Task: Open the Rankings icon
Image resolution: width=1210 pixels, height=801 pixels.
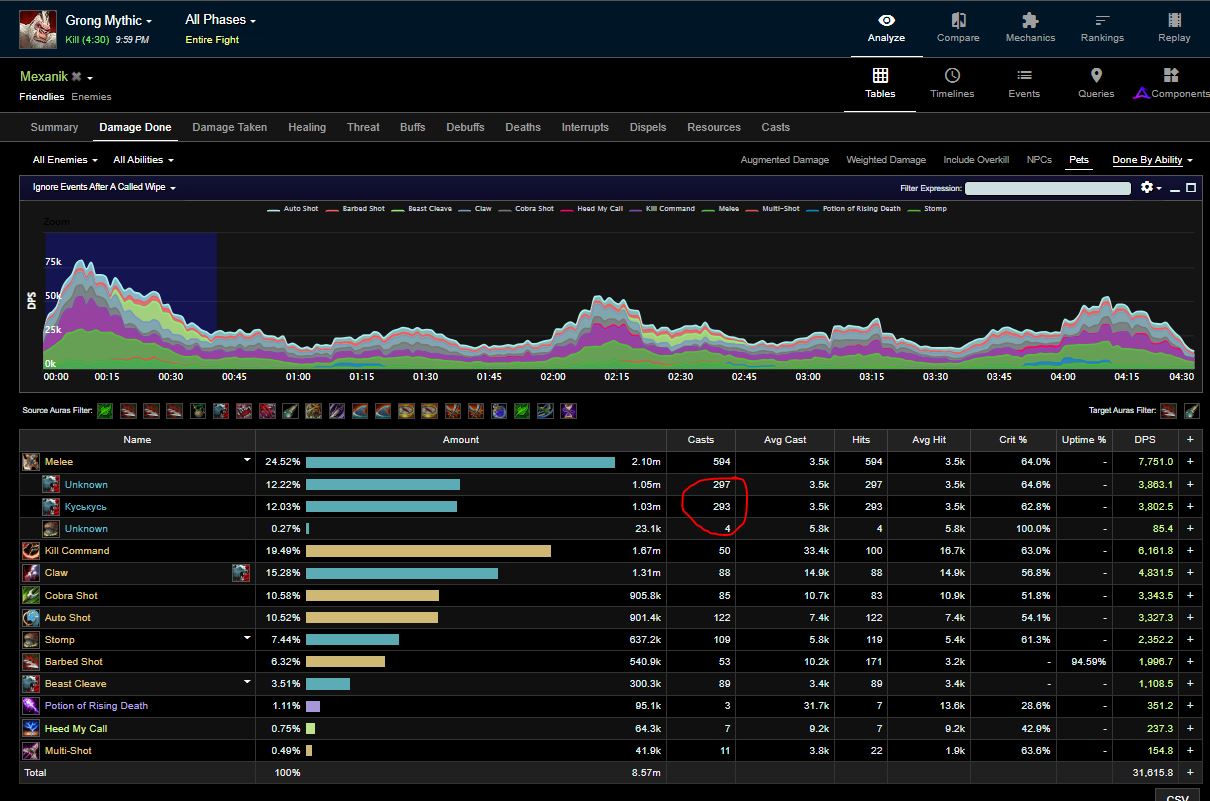Action: pyautogui.click(x=1102, y=21)
